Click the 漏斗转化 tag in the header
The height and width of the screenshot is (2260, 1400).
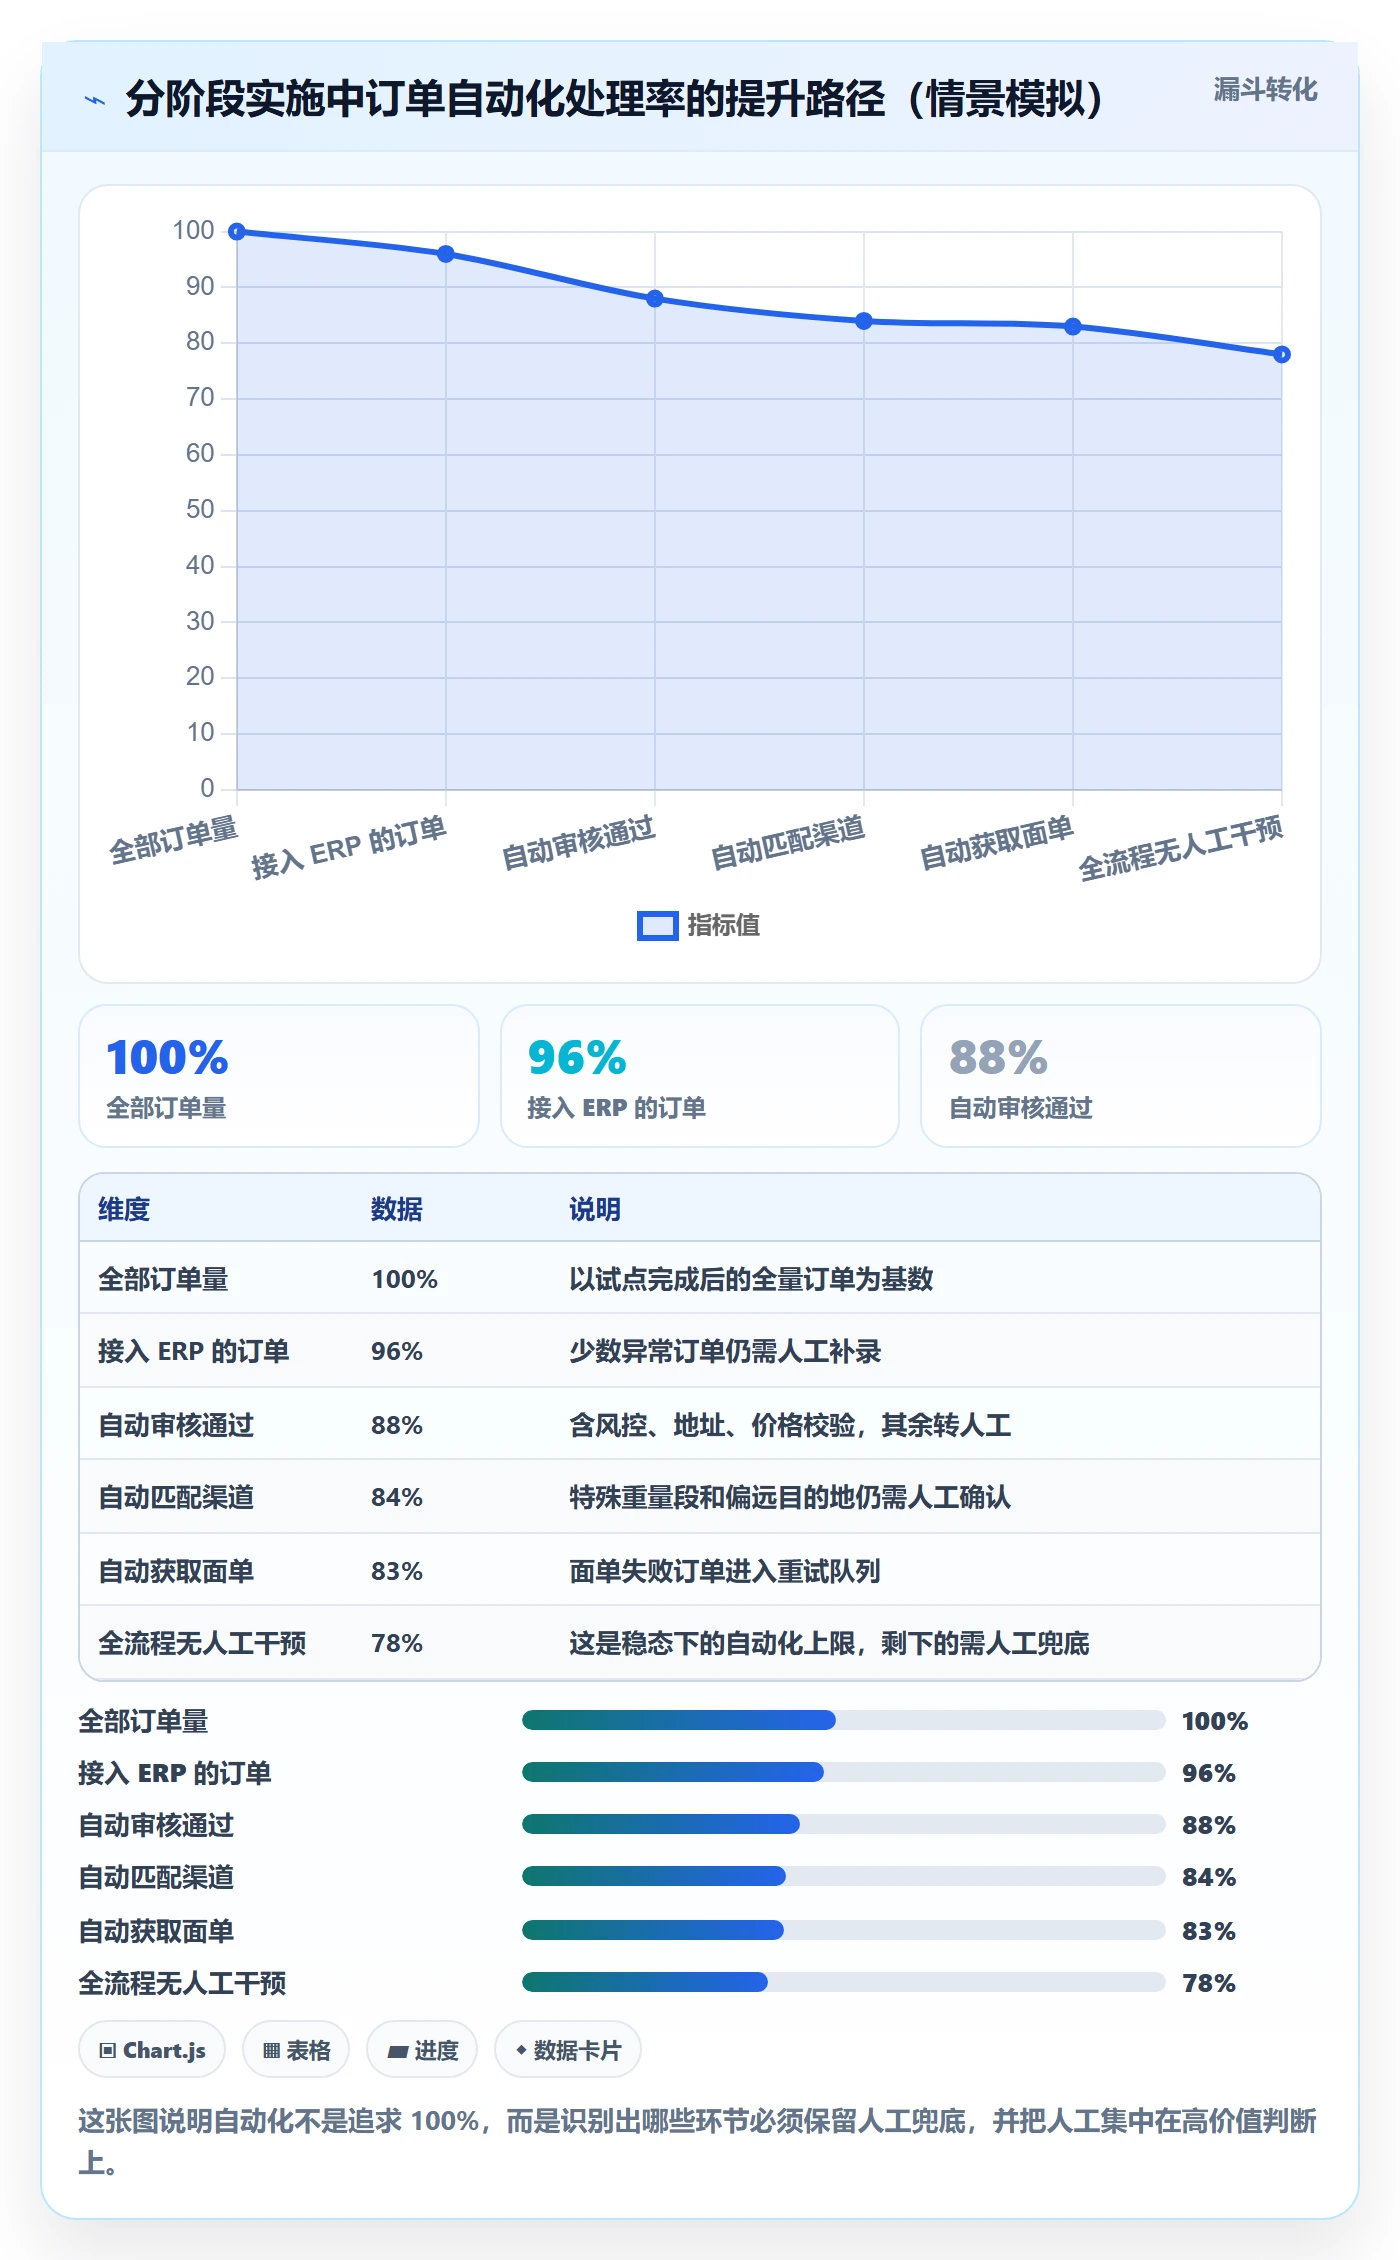tap(1265, 90)
